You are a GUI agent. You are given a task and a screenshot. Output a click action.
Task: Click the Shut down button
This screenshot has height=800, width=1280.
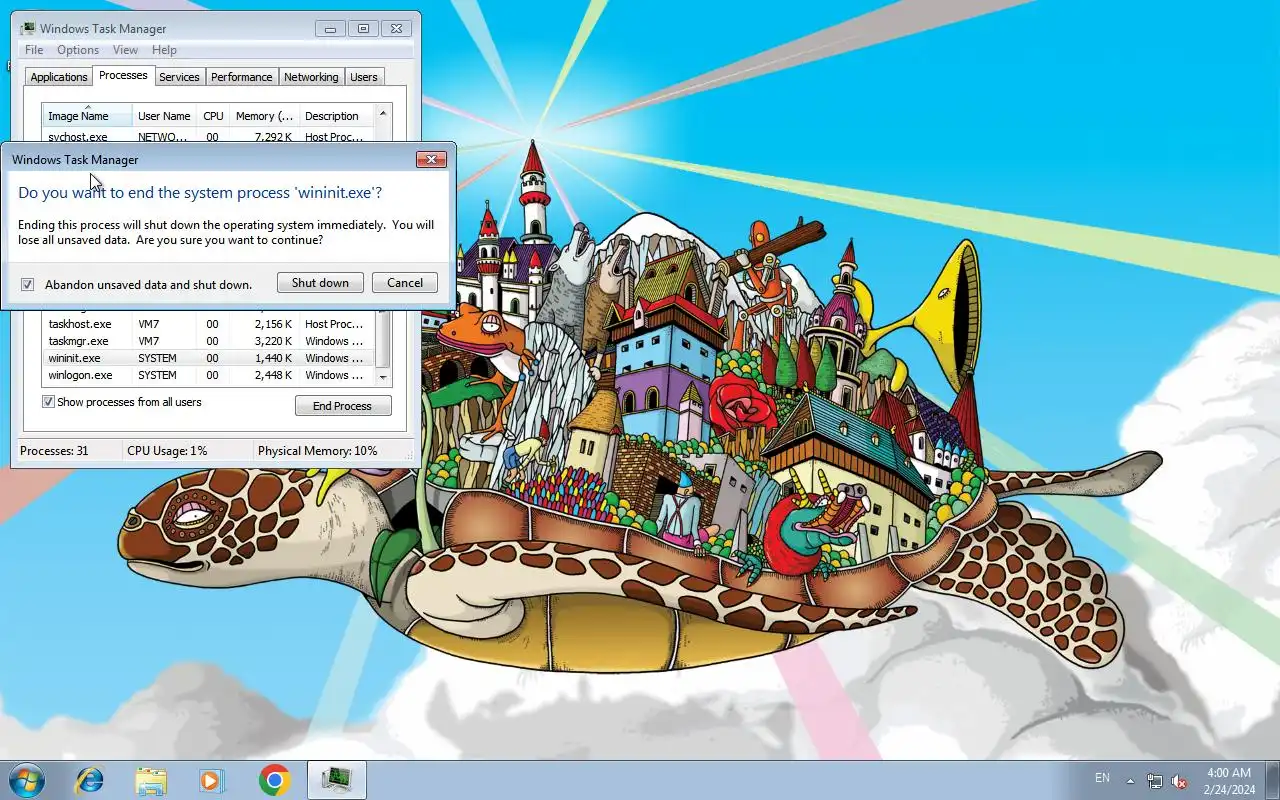point(320,283)
